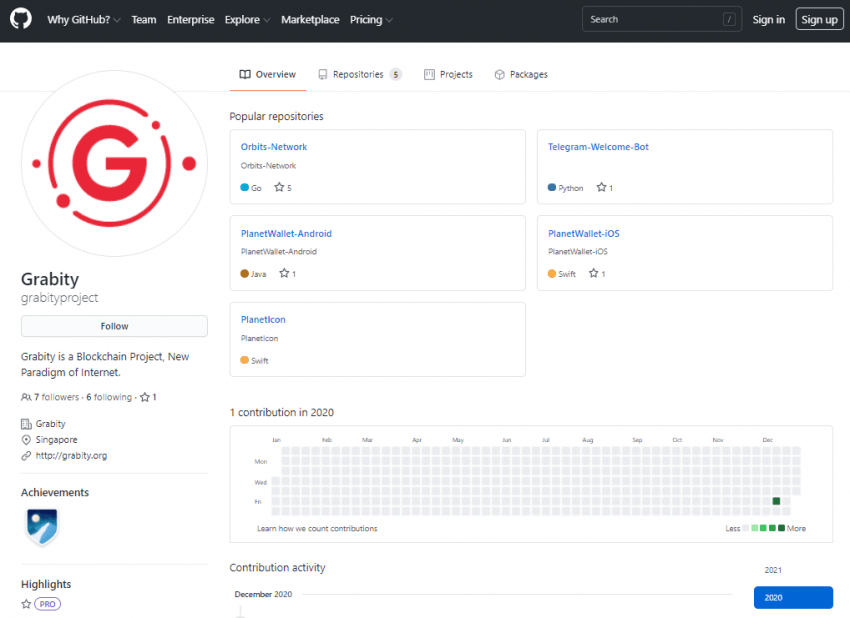The image size is (850, 618).
Task: Click the Highlights heading
Action: (46, 584)
